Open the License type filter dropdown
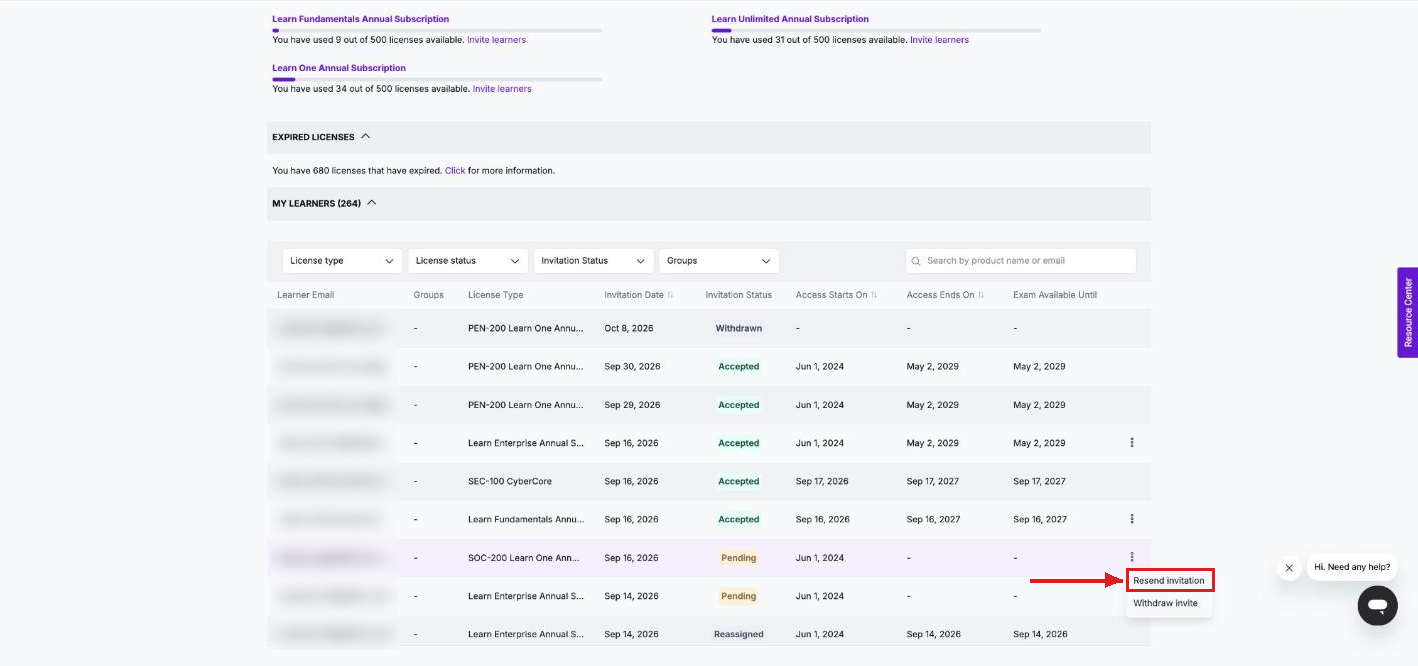Viewport: 1418px width, 666px height. tap(342, 261)
